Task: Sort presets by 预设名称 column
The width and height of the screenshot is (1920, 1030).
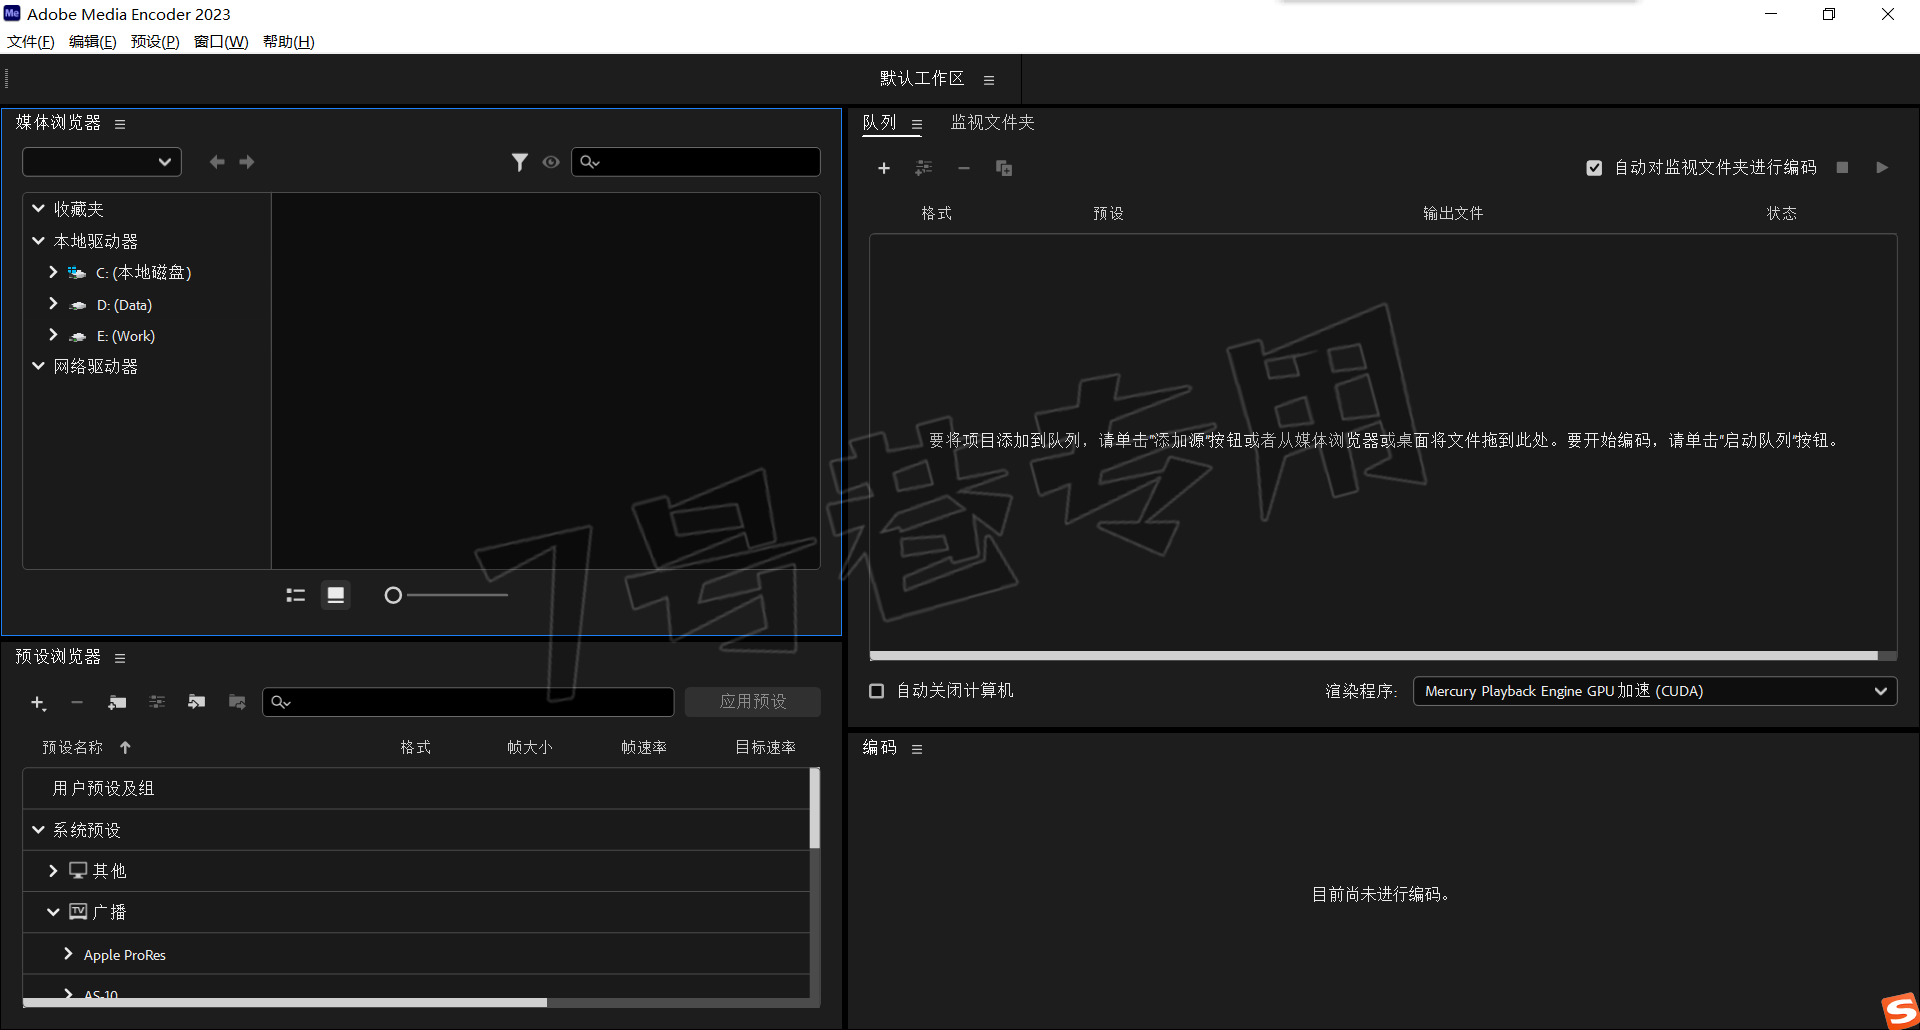Action: pos(72,748)
